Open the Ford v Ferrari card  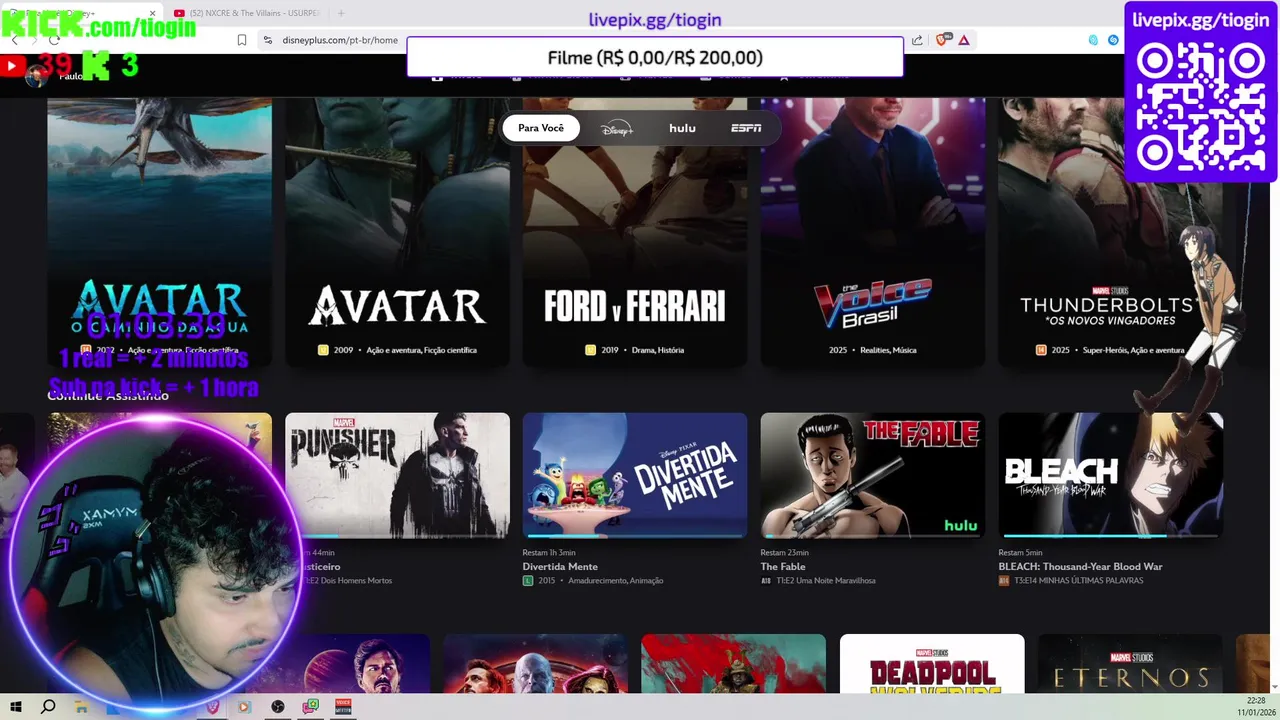635,232
